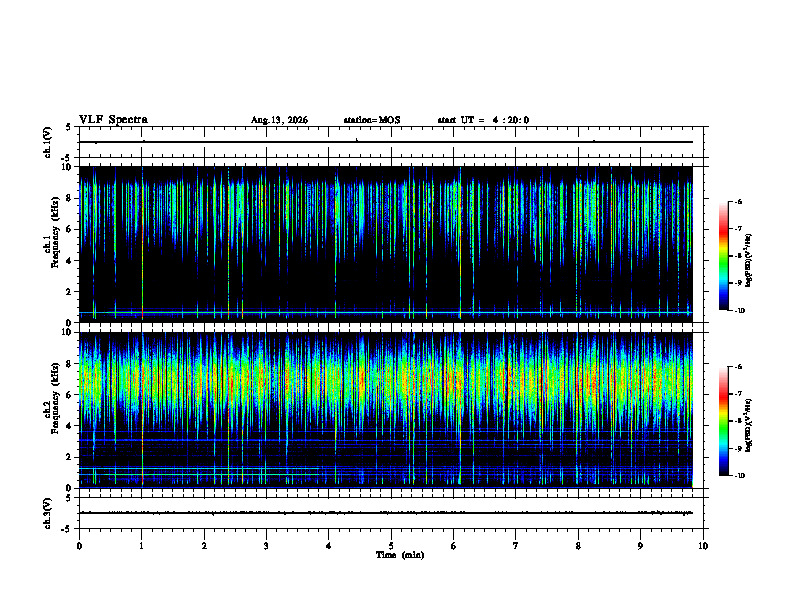Click the "2" frequency tick of ch.2 spectrogram
This screenshot has width=792, height=612.
click(x=70, y=457)
